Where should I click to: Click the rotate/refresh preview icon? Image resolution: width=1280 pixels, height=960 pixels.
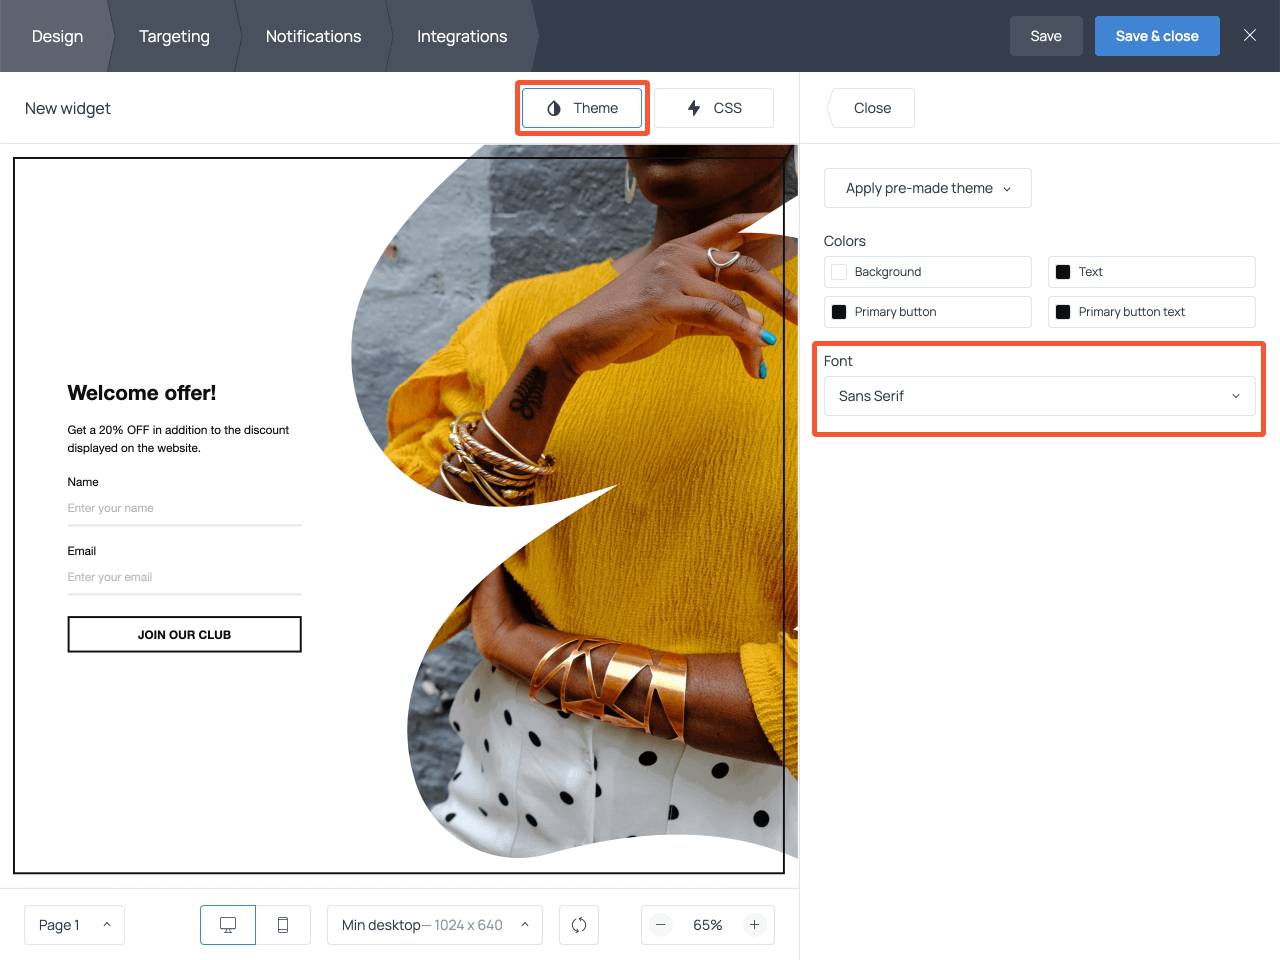click(x=579, y=925)
